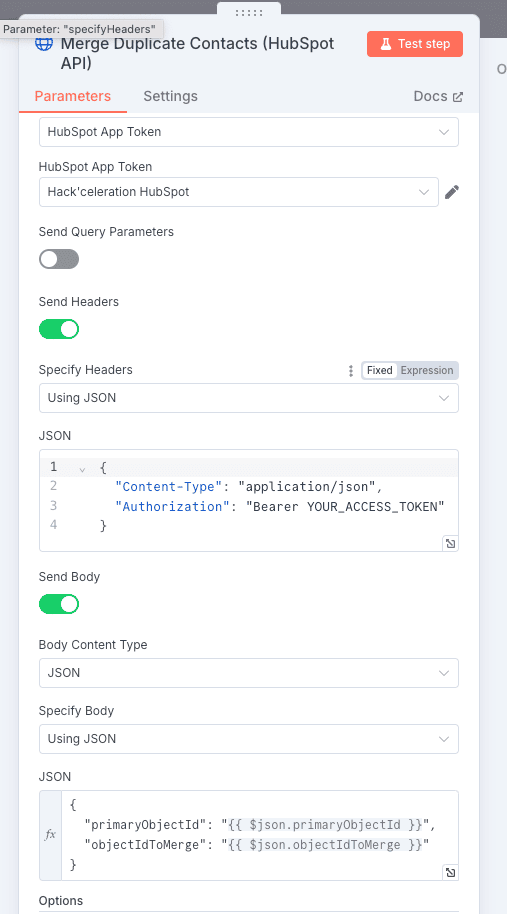507x914 pixels.
Task: Expand the Specify Body Using JSON dropdown
Action: point(249,739)
